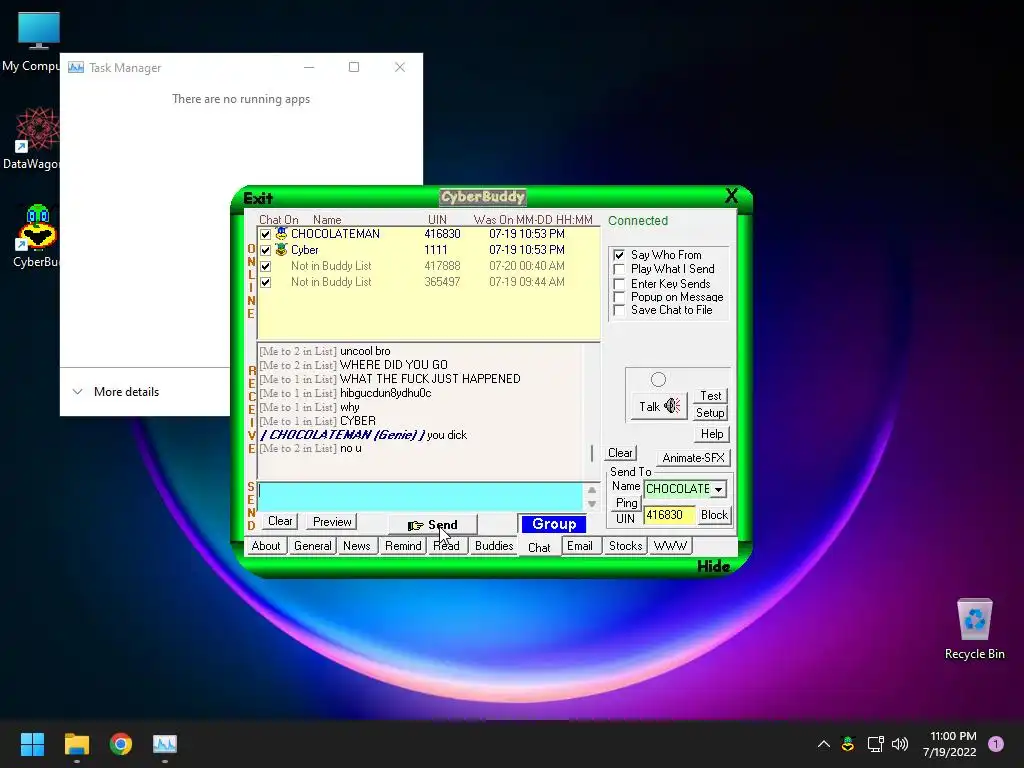Clear the received messages pane
The height and width of the screenshot is (768, 1024).
(620, 453)
